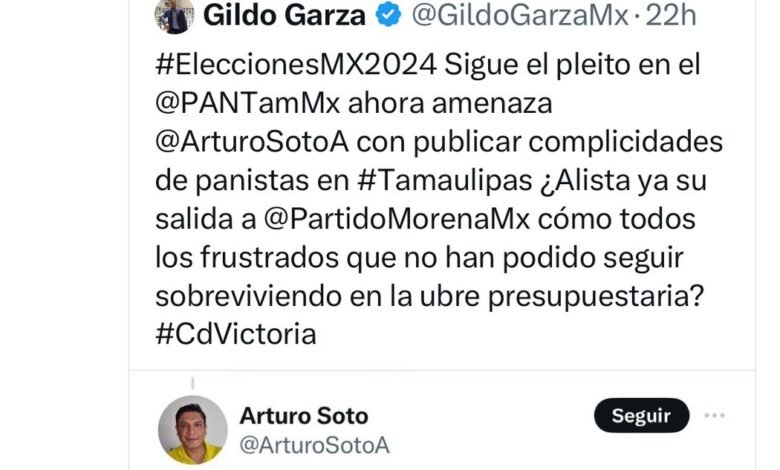Open the #CdVictoria hashtag
The image size is (780, 470).
[x=236, y=334]
